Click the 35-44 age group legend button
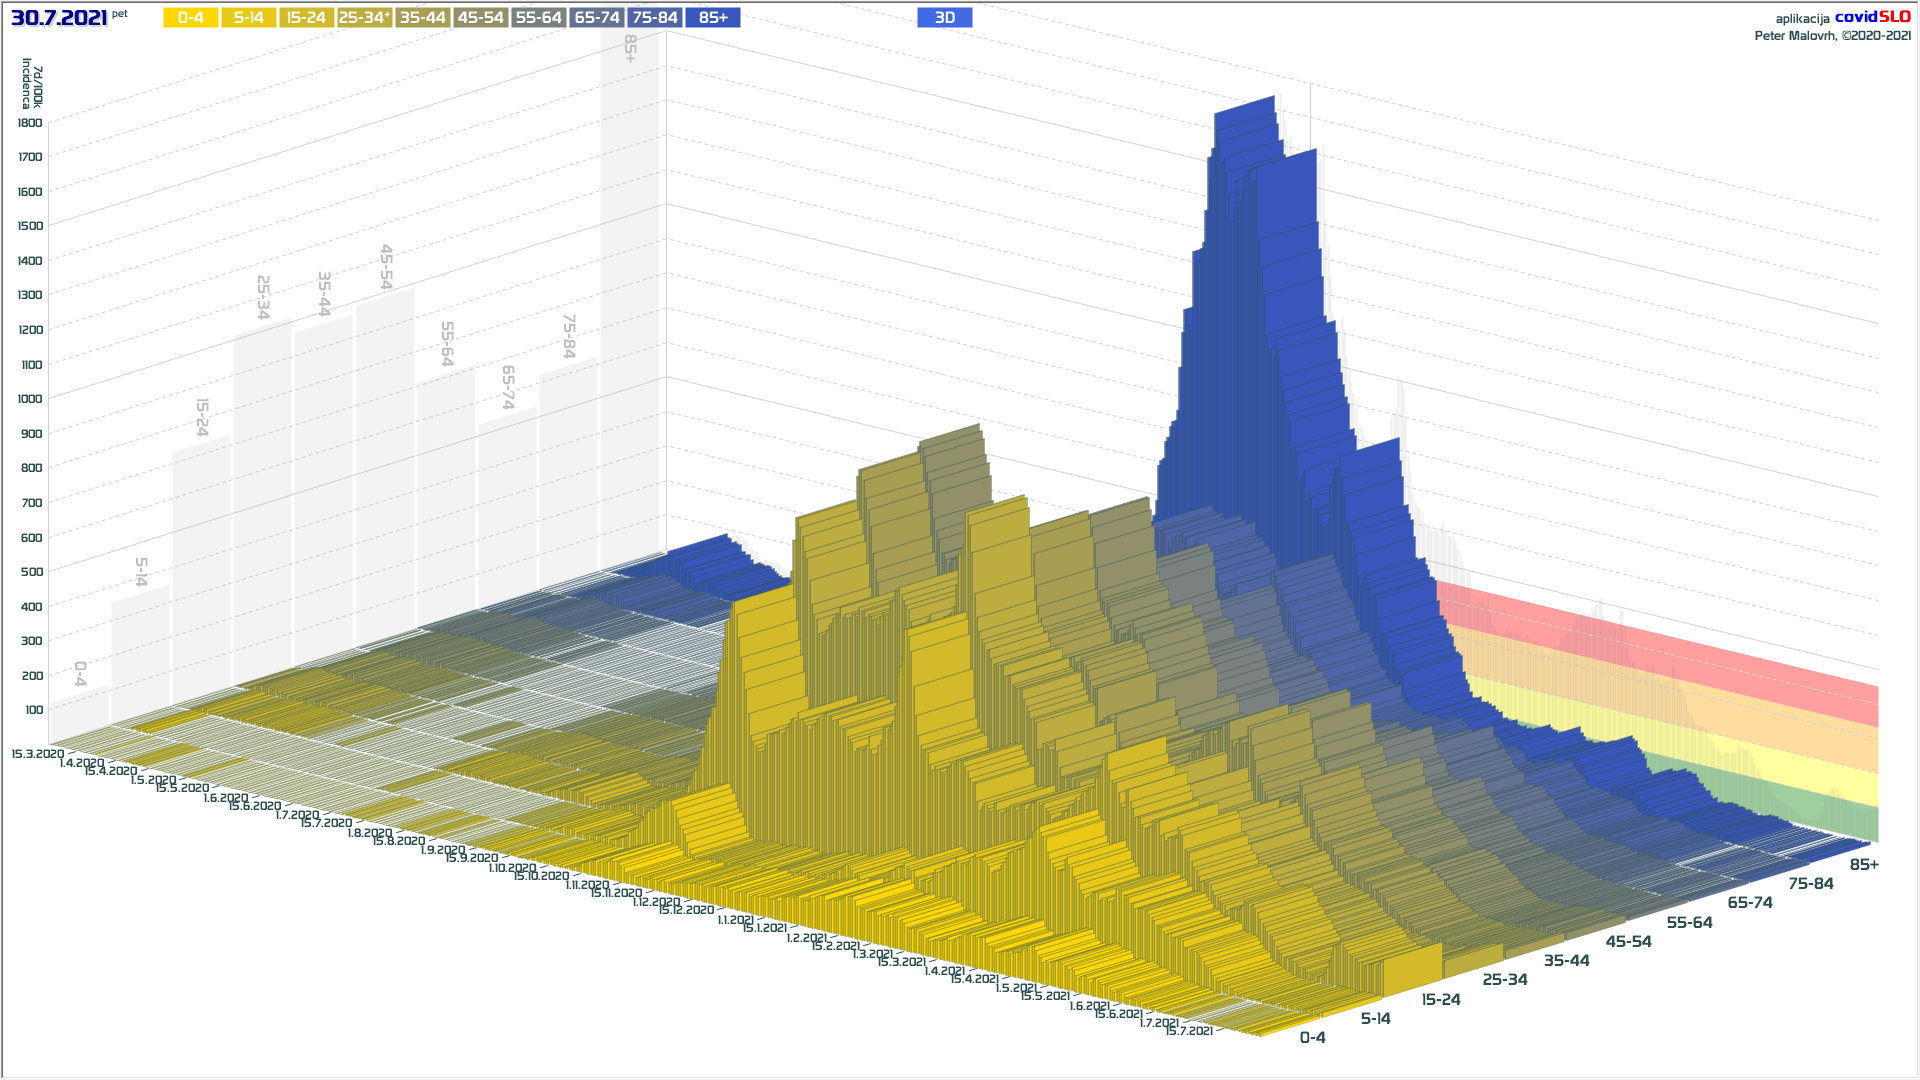Screen dimensions: 1920x1080 (x=422, y=18)
